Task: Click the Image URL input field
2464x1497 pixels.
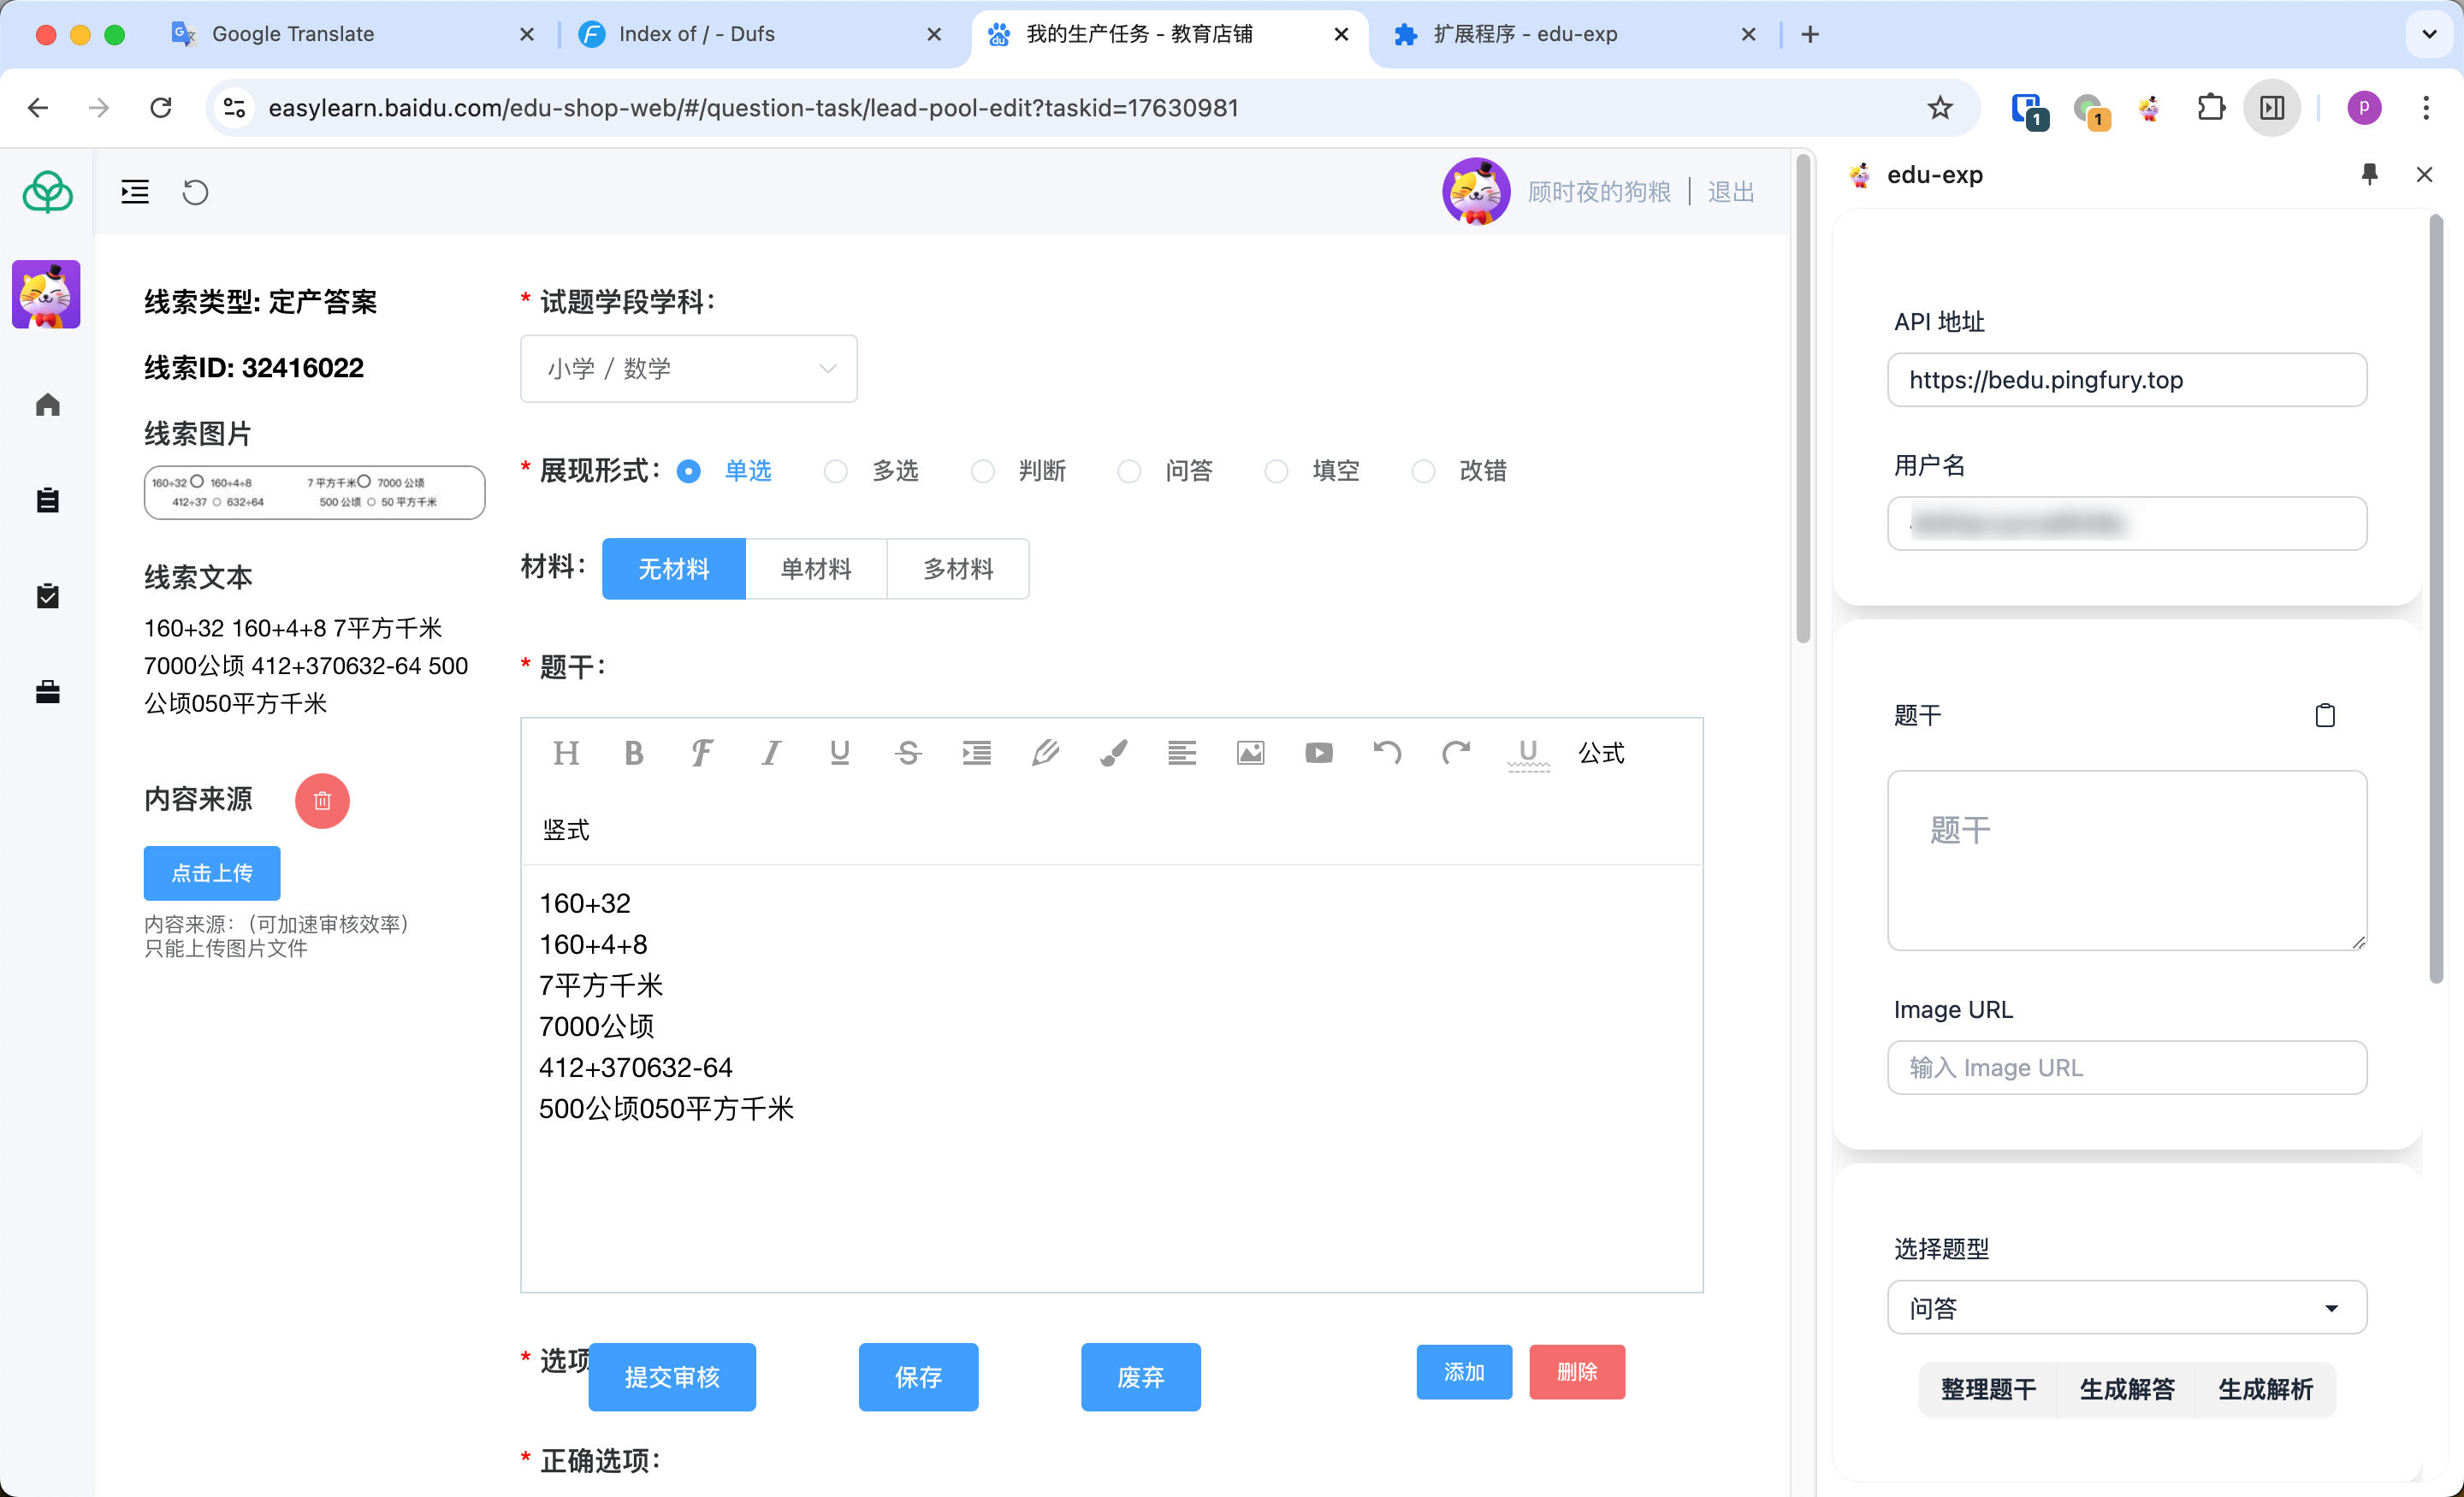Action: click(x=2126, y=1068)
